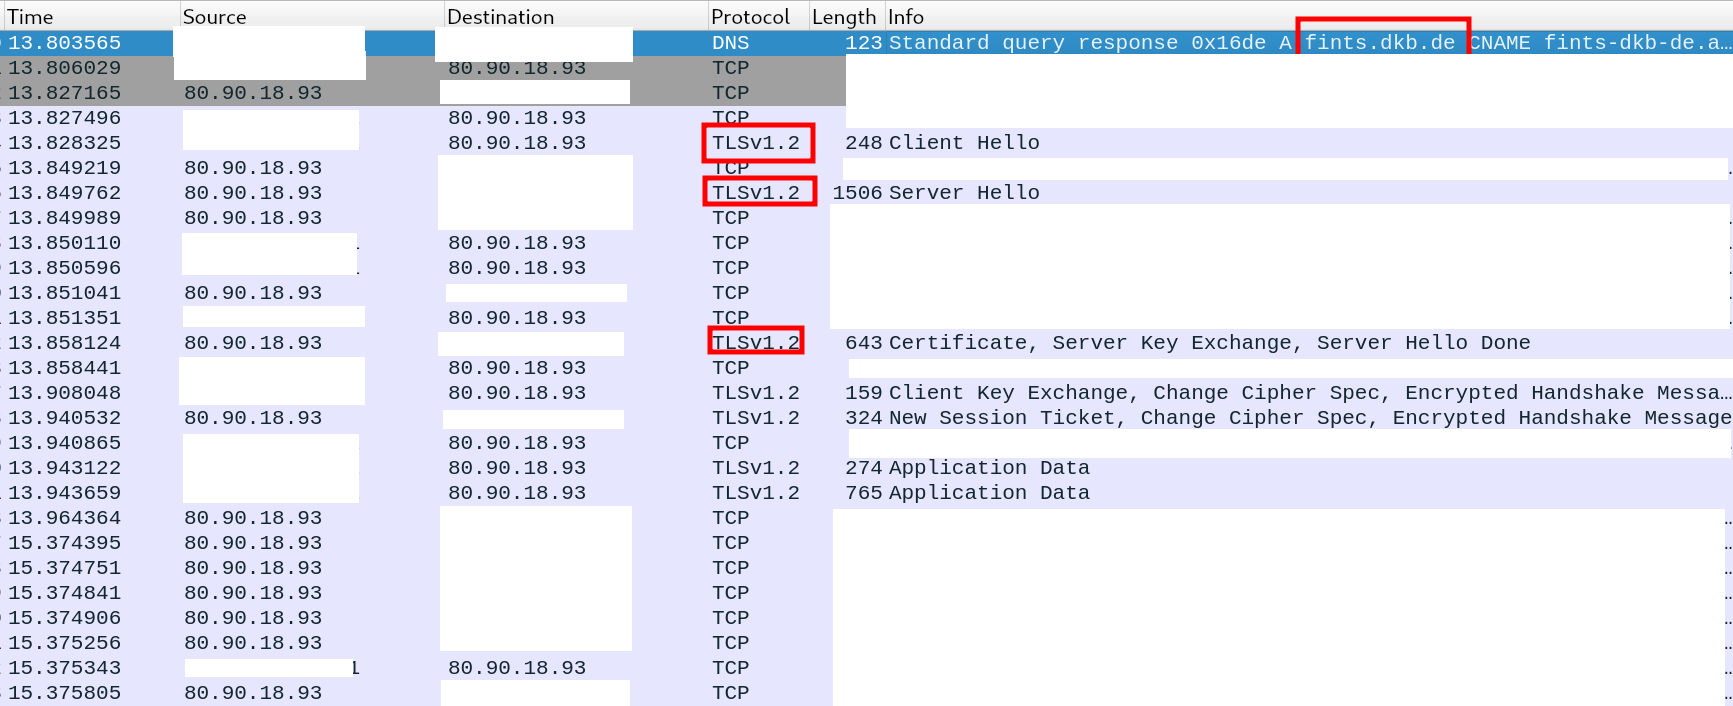The image size is (1733, 706).
Task: Click the Info column header
Action: coord(906,17)
